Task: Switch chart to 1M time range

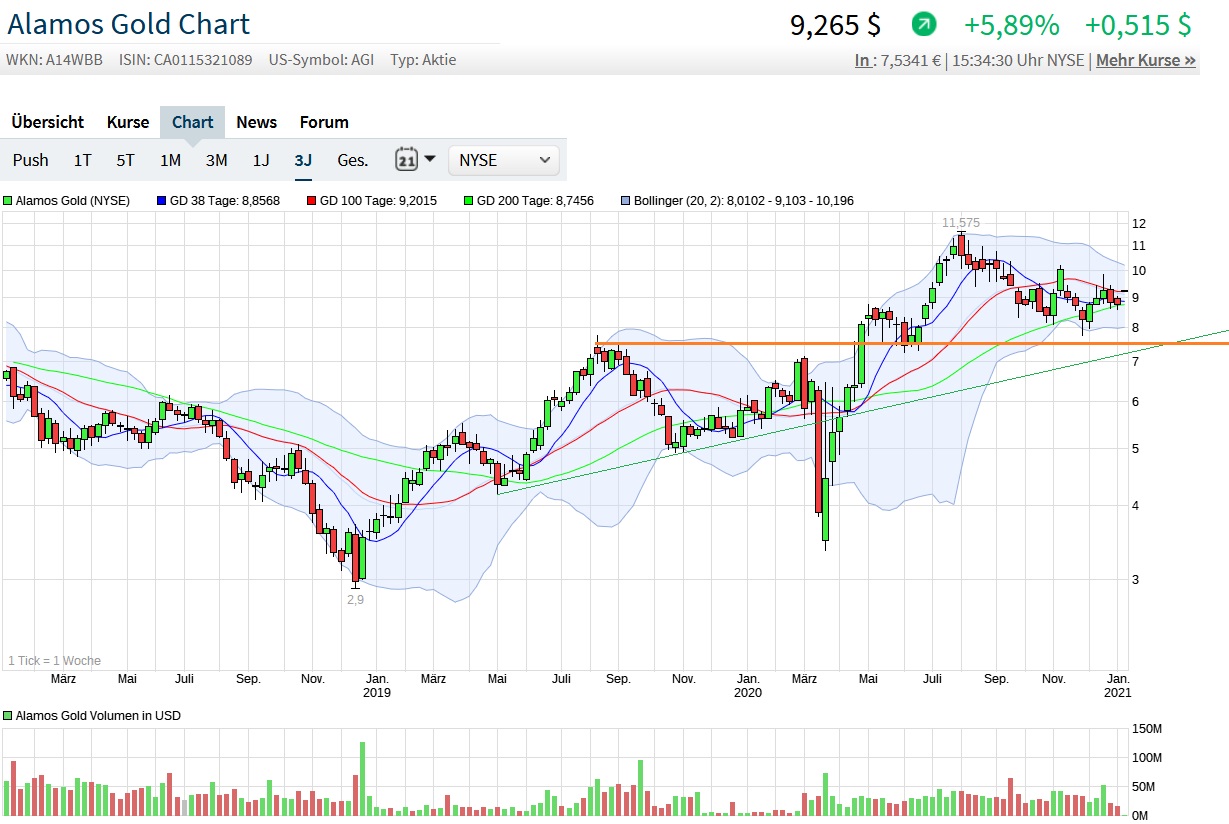Action: point(170,160)
